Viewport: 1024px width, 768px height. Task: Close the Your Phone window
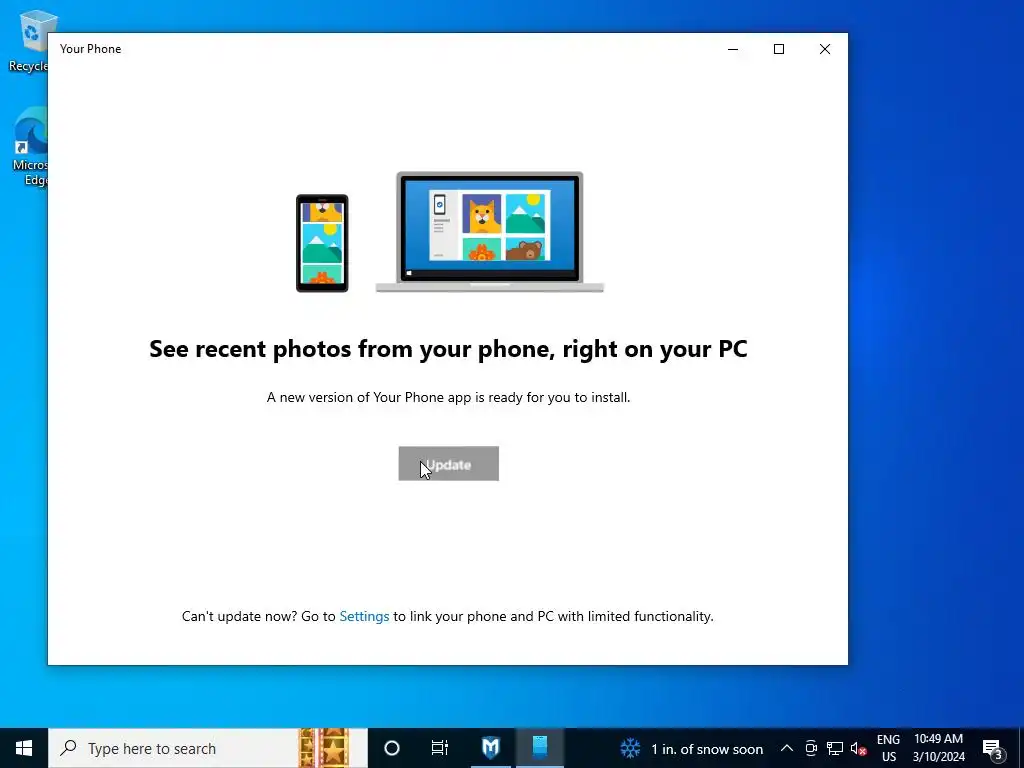pyautogui.click(x=825, y=49)
